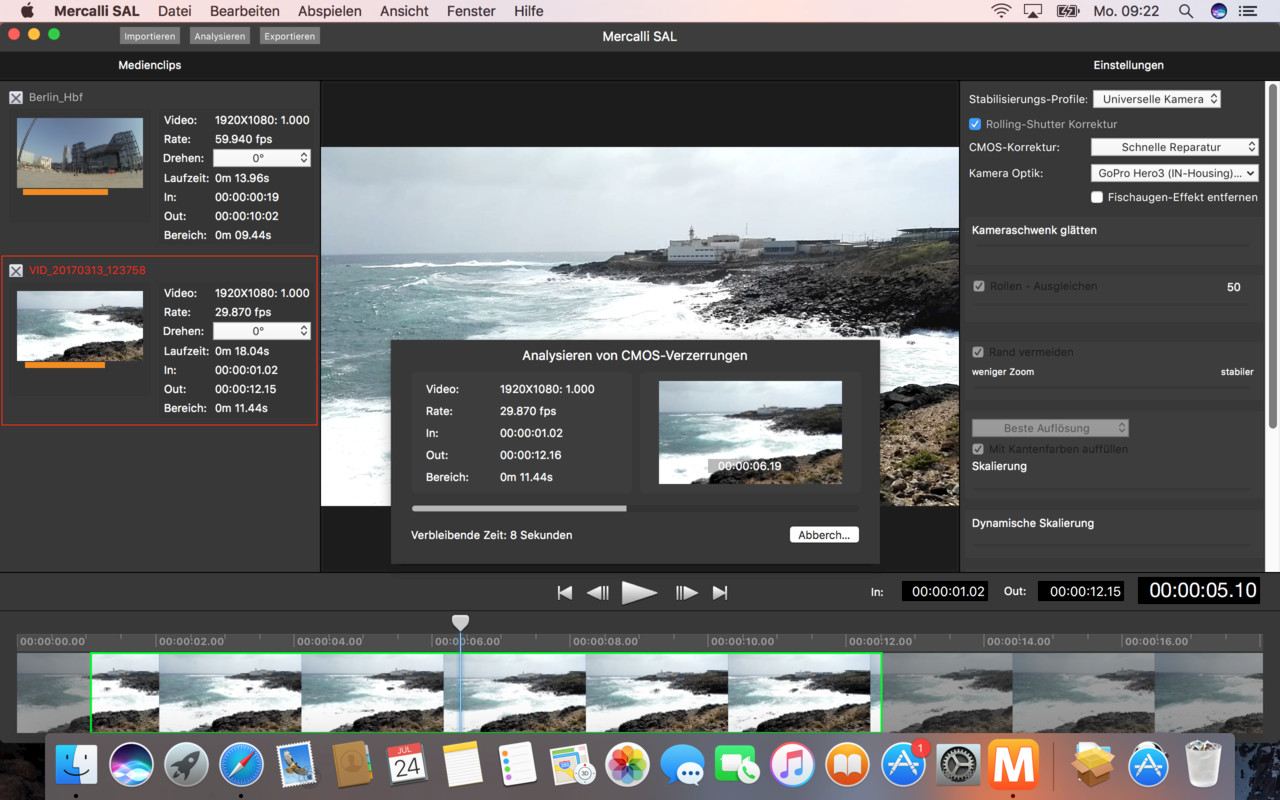Open Contacts book in the Dock
This screenshot has width=1280, height=800.
[x=351, y=766]
